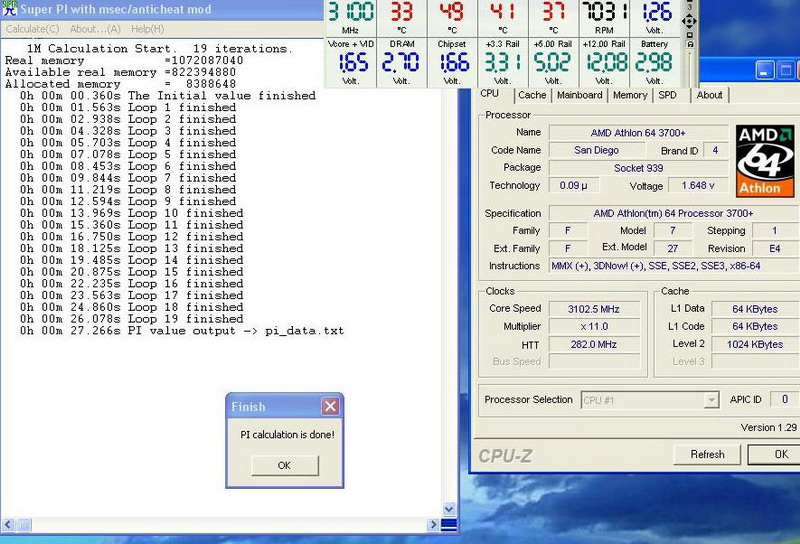Switch to the Mainboard tab

coord(580,95)
